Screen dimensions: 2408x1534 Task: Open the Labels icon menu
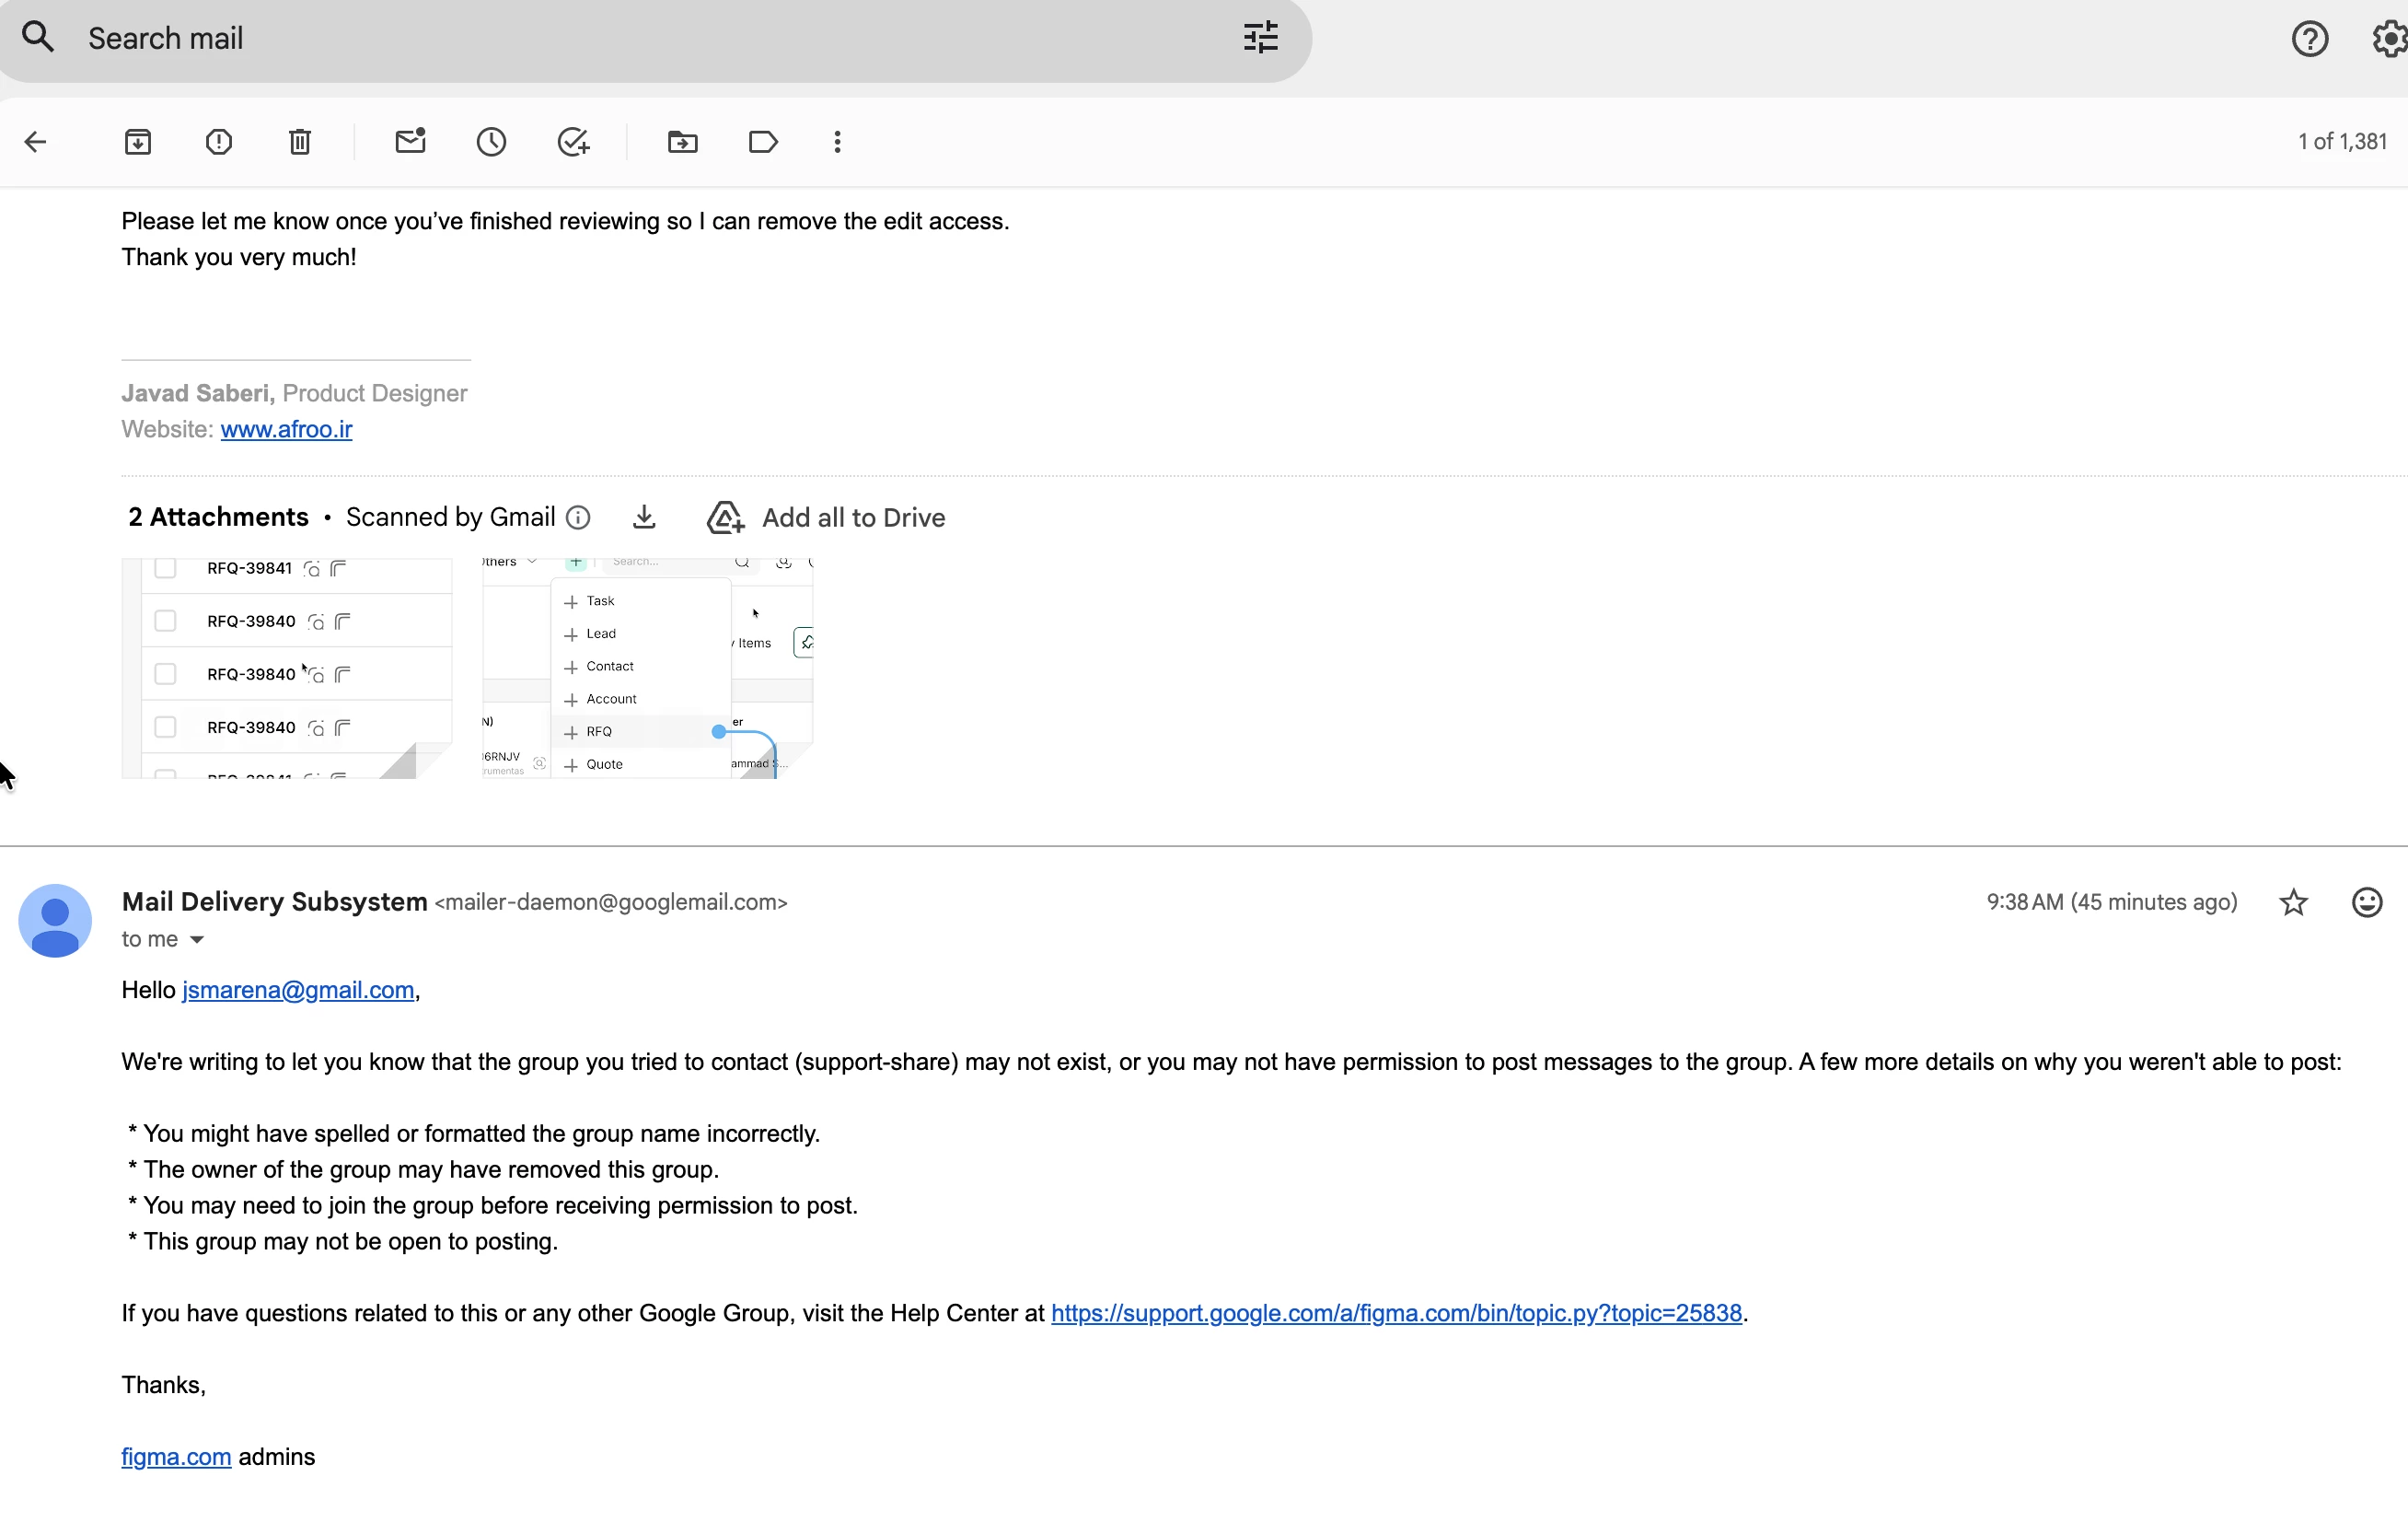click(763, 142)
